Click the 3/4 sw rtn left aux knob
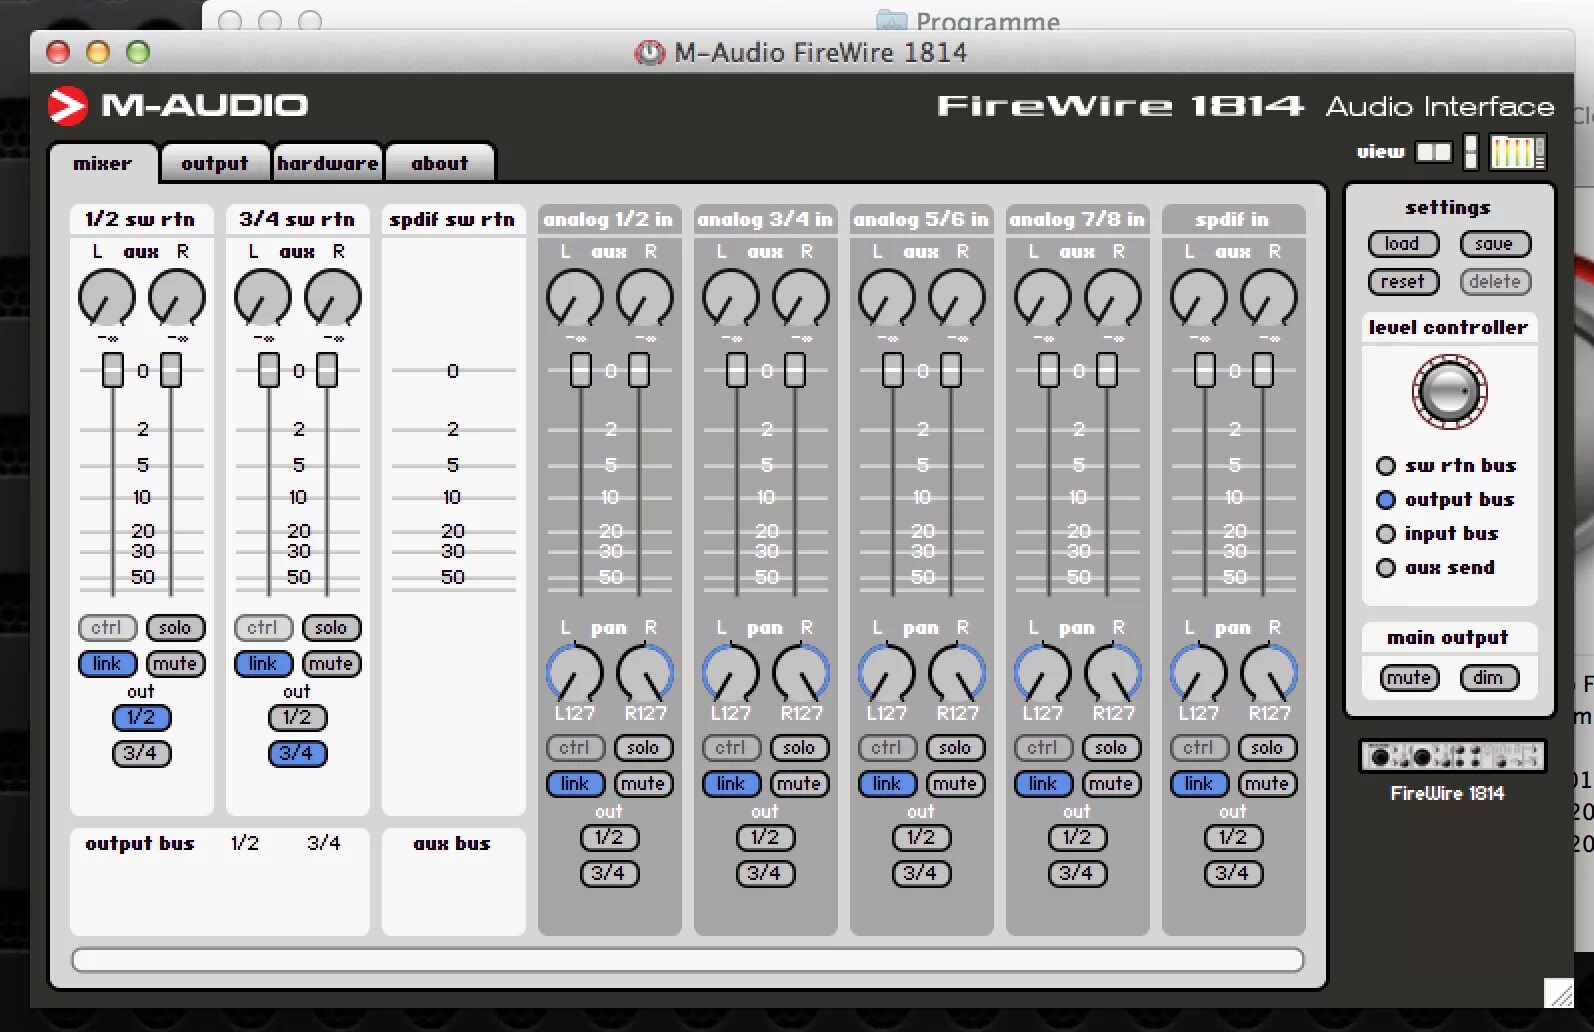This screenshot has height=1032, width=1594. pos(263,298)
